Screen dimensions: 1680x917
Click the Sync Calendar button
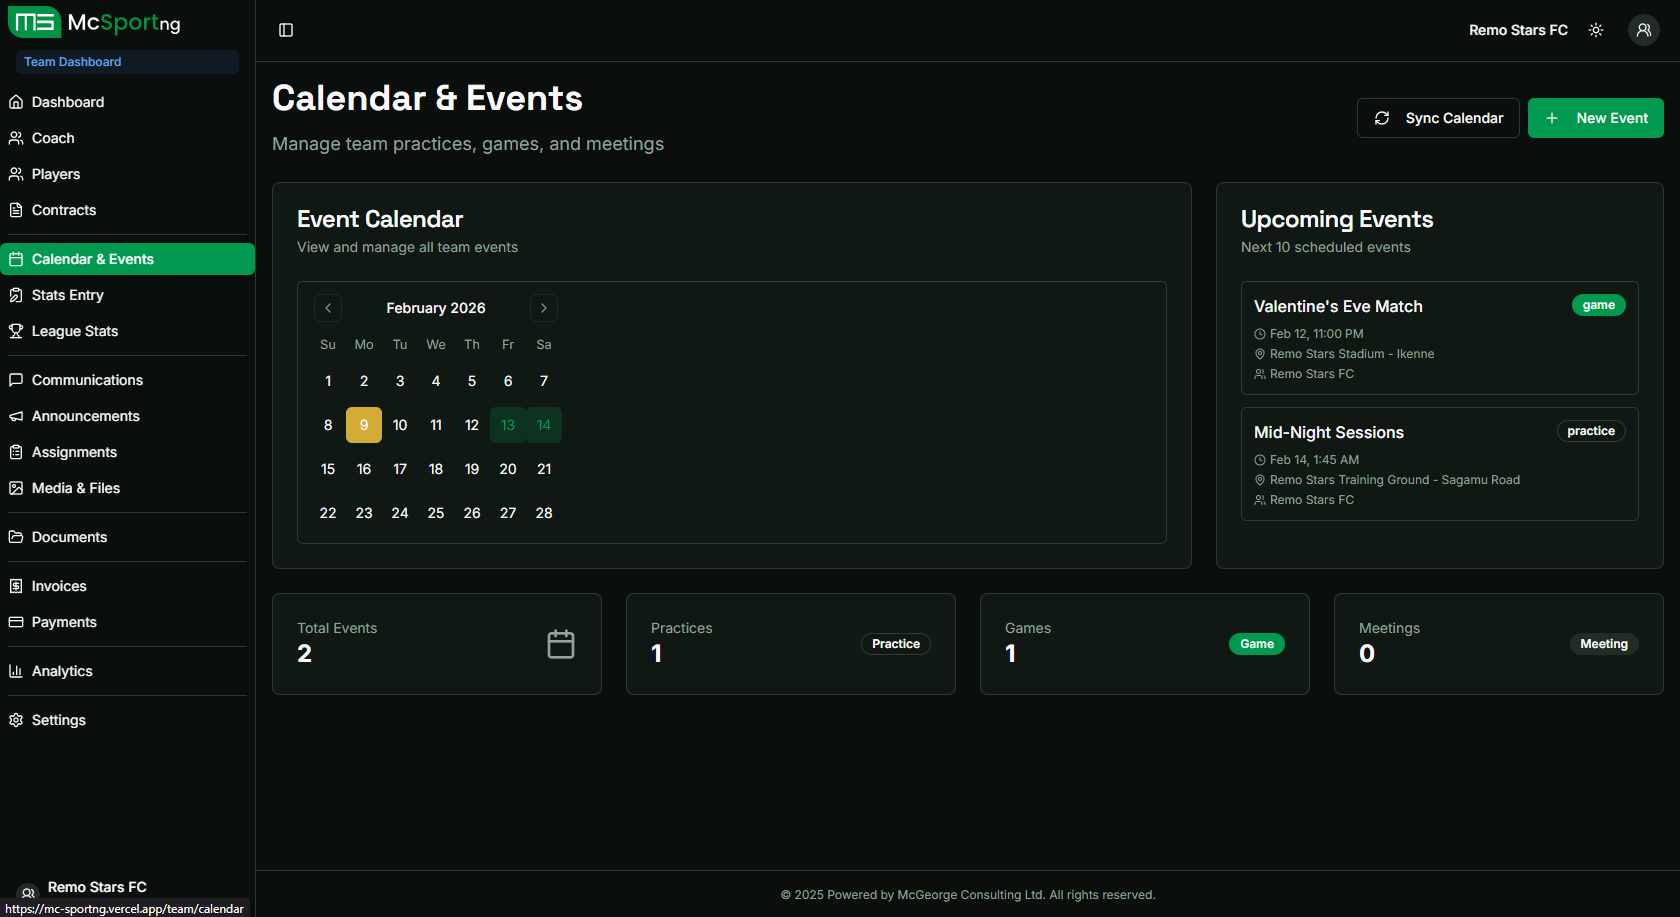(x=1438, y=118)
